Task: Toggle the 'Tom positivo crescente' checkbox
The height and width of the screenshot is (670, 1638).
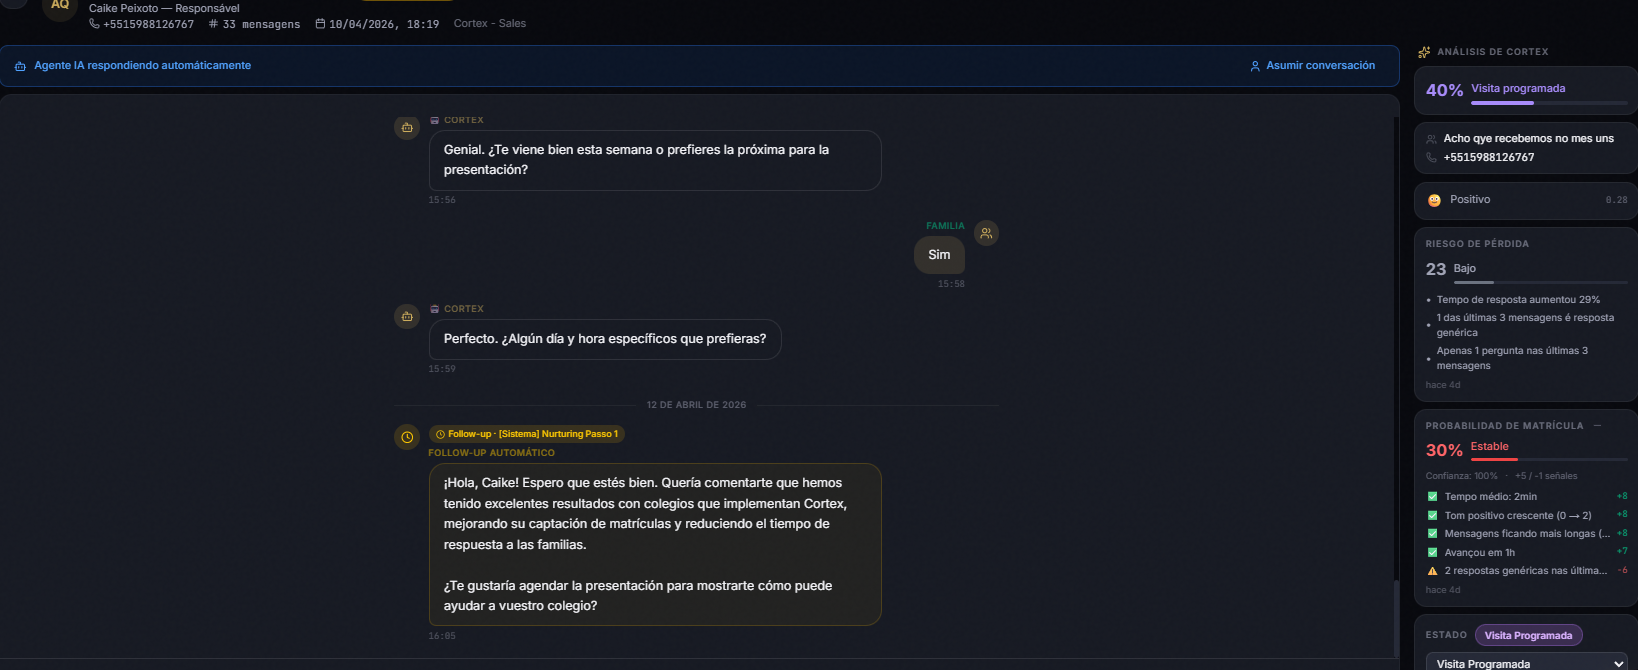Action: tap(1432, 516)
